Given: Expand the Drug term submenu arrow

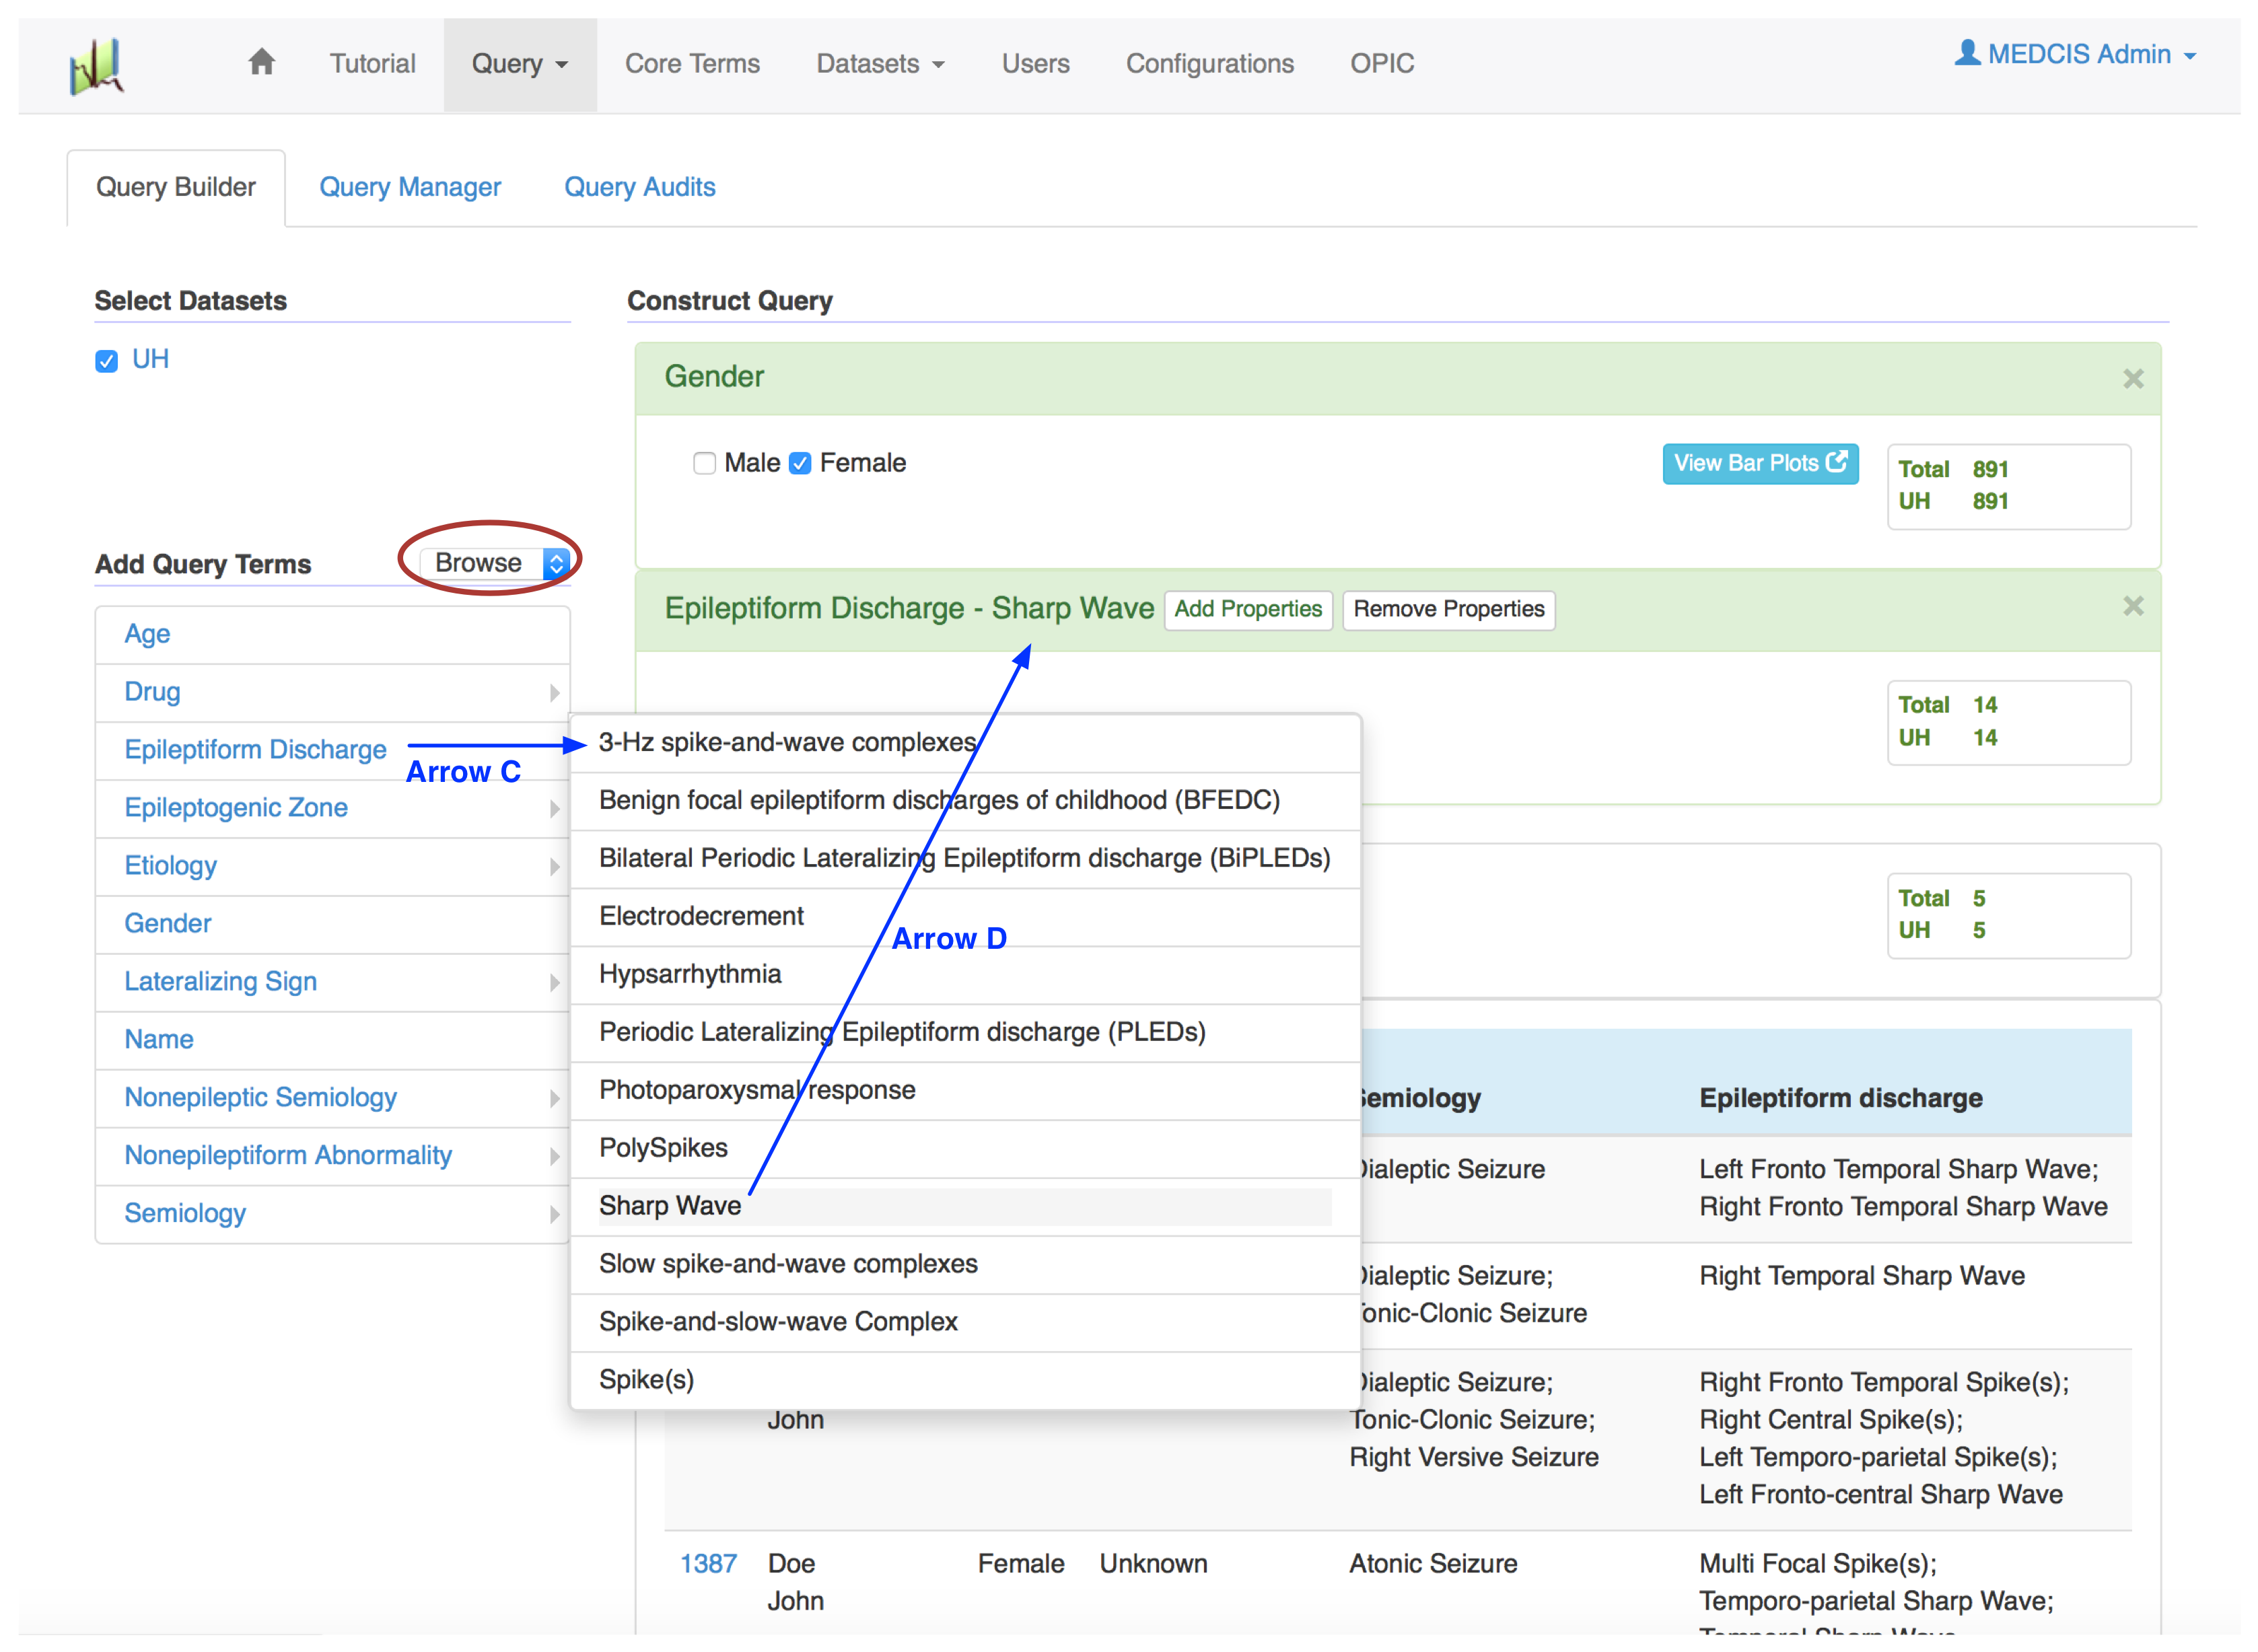Looking at the screenshot, I should coord(554,693).
